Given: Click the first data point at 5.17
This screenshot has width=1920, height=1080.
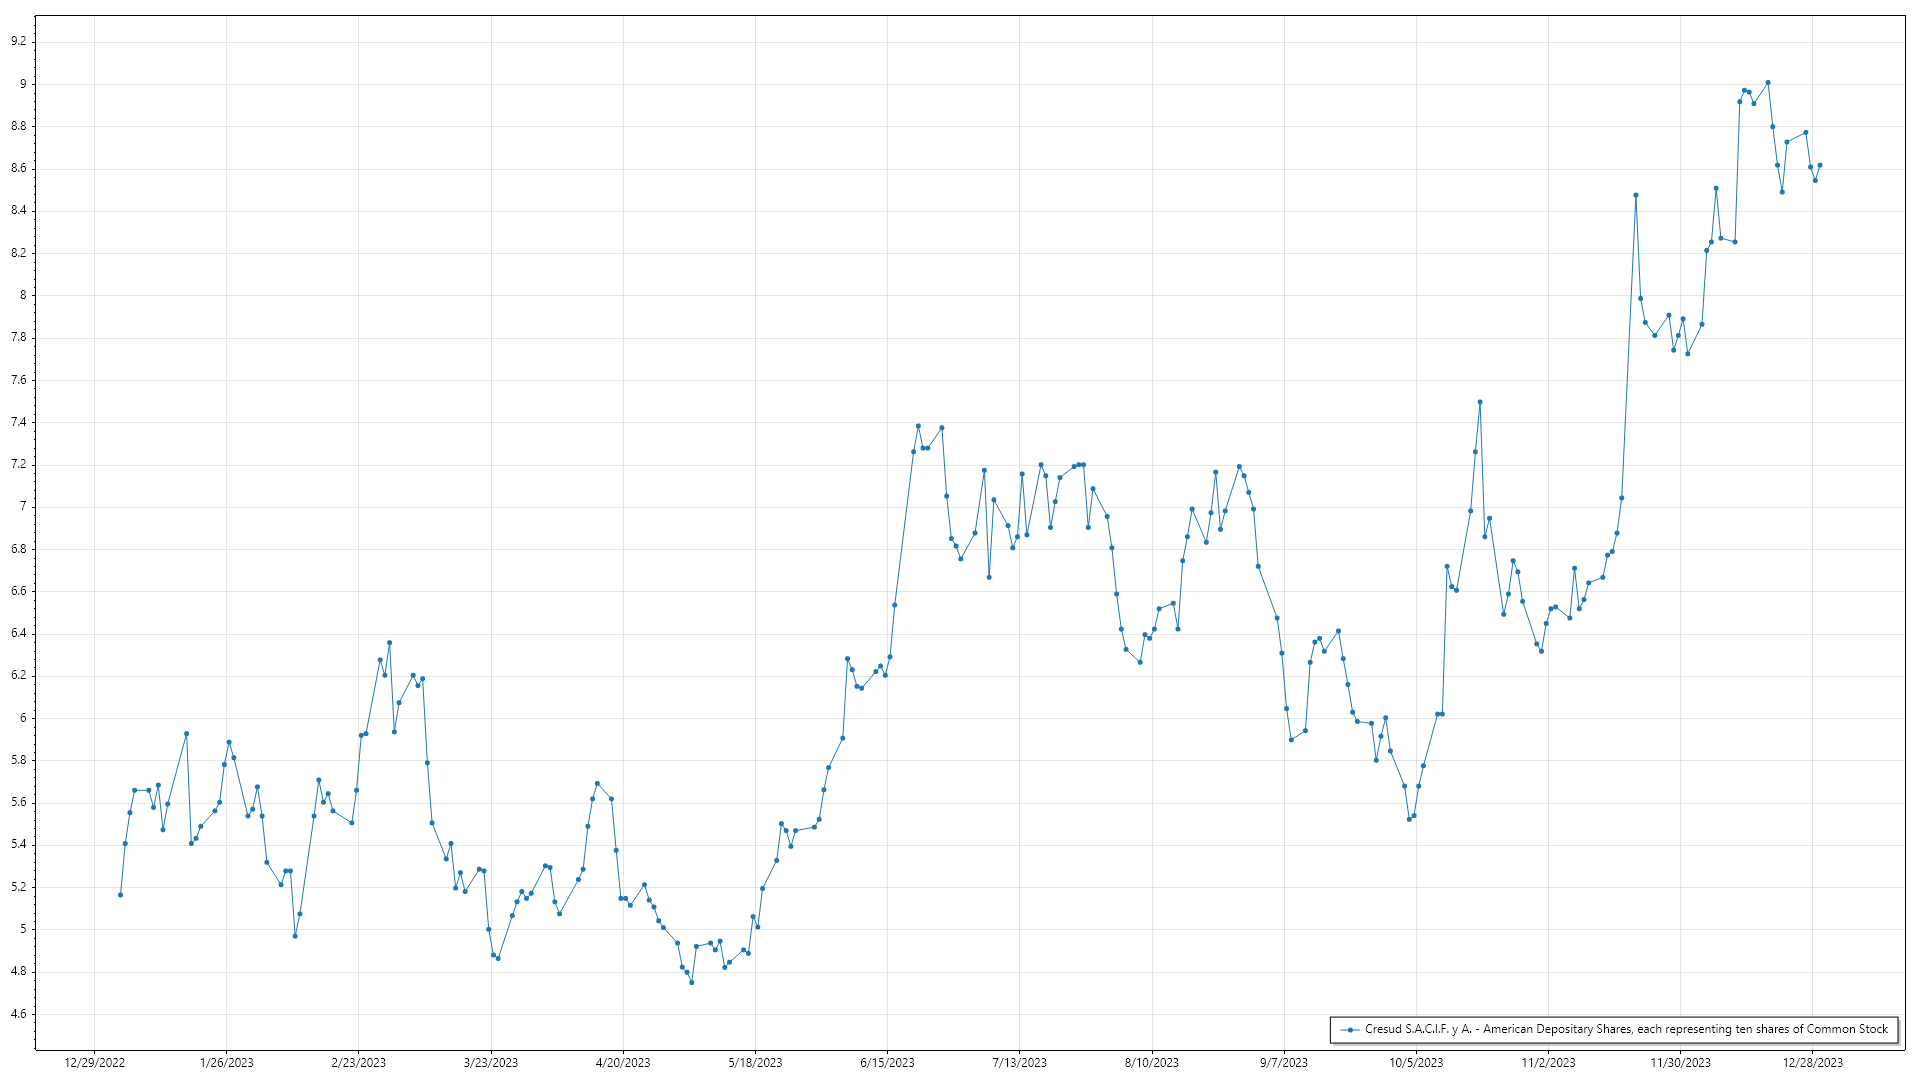Looking at the screenshot, I should [x=120, y=895].
